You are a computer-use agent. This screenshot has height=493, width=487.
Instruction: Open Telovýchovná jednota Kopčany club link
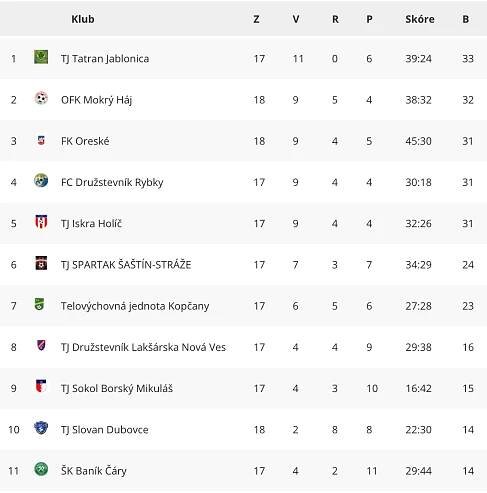pyautogui.click(x=135, y=306)
